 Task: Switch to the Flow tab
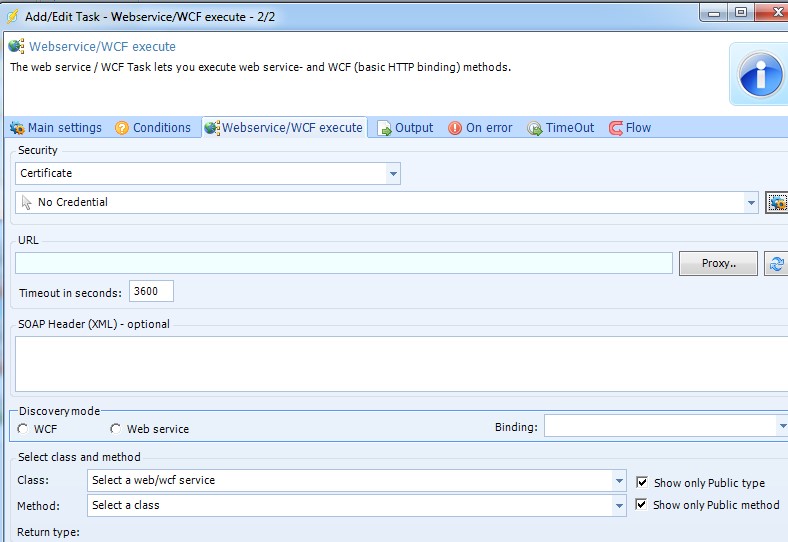[630, 128]
